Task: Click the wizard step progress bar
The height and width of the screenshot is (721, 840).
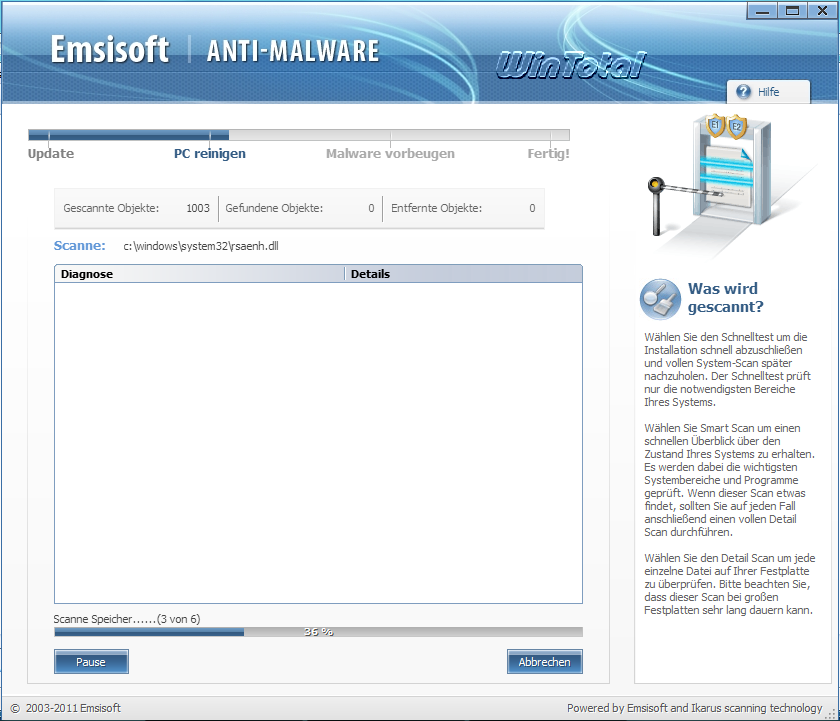Action: click(x=299, y=134)
